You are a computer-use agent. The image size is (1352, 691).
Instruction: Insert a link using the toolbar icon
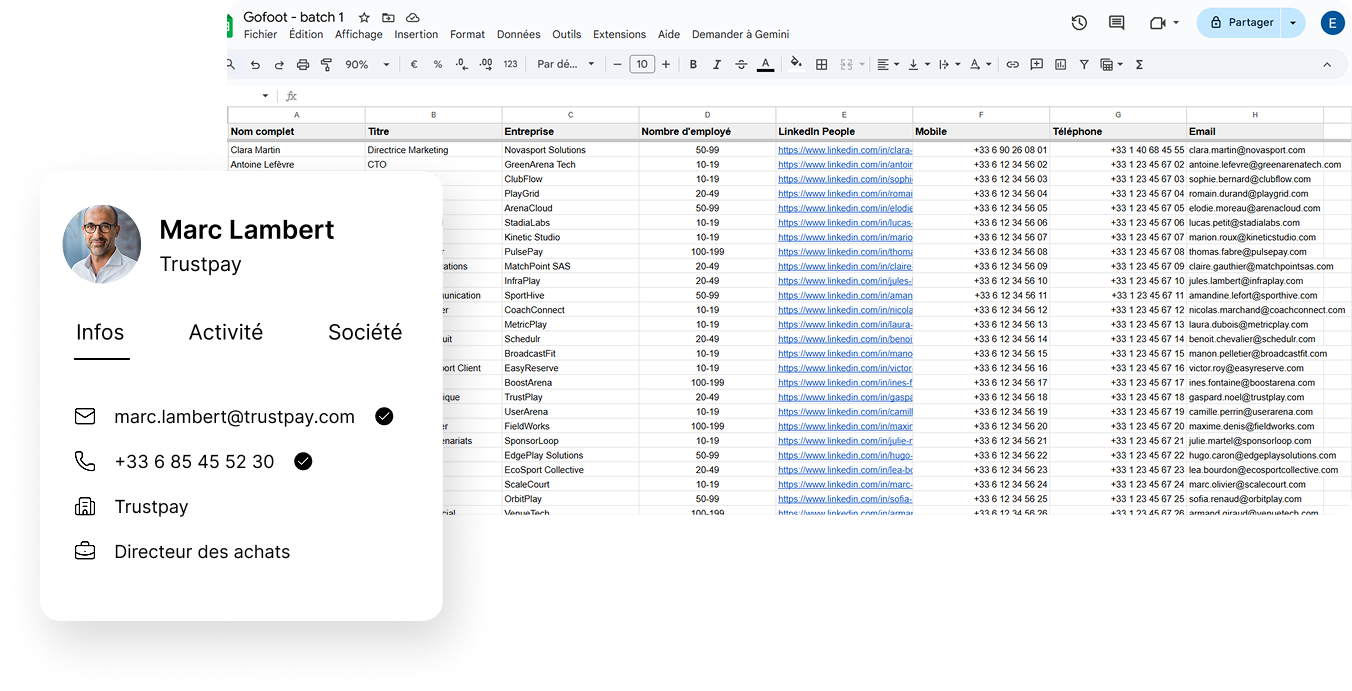[x=1012, y=63]
